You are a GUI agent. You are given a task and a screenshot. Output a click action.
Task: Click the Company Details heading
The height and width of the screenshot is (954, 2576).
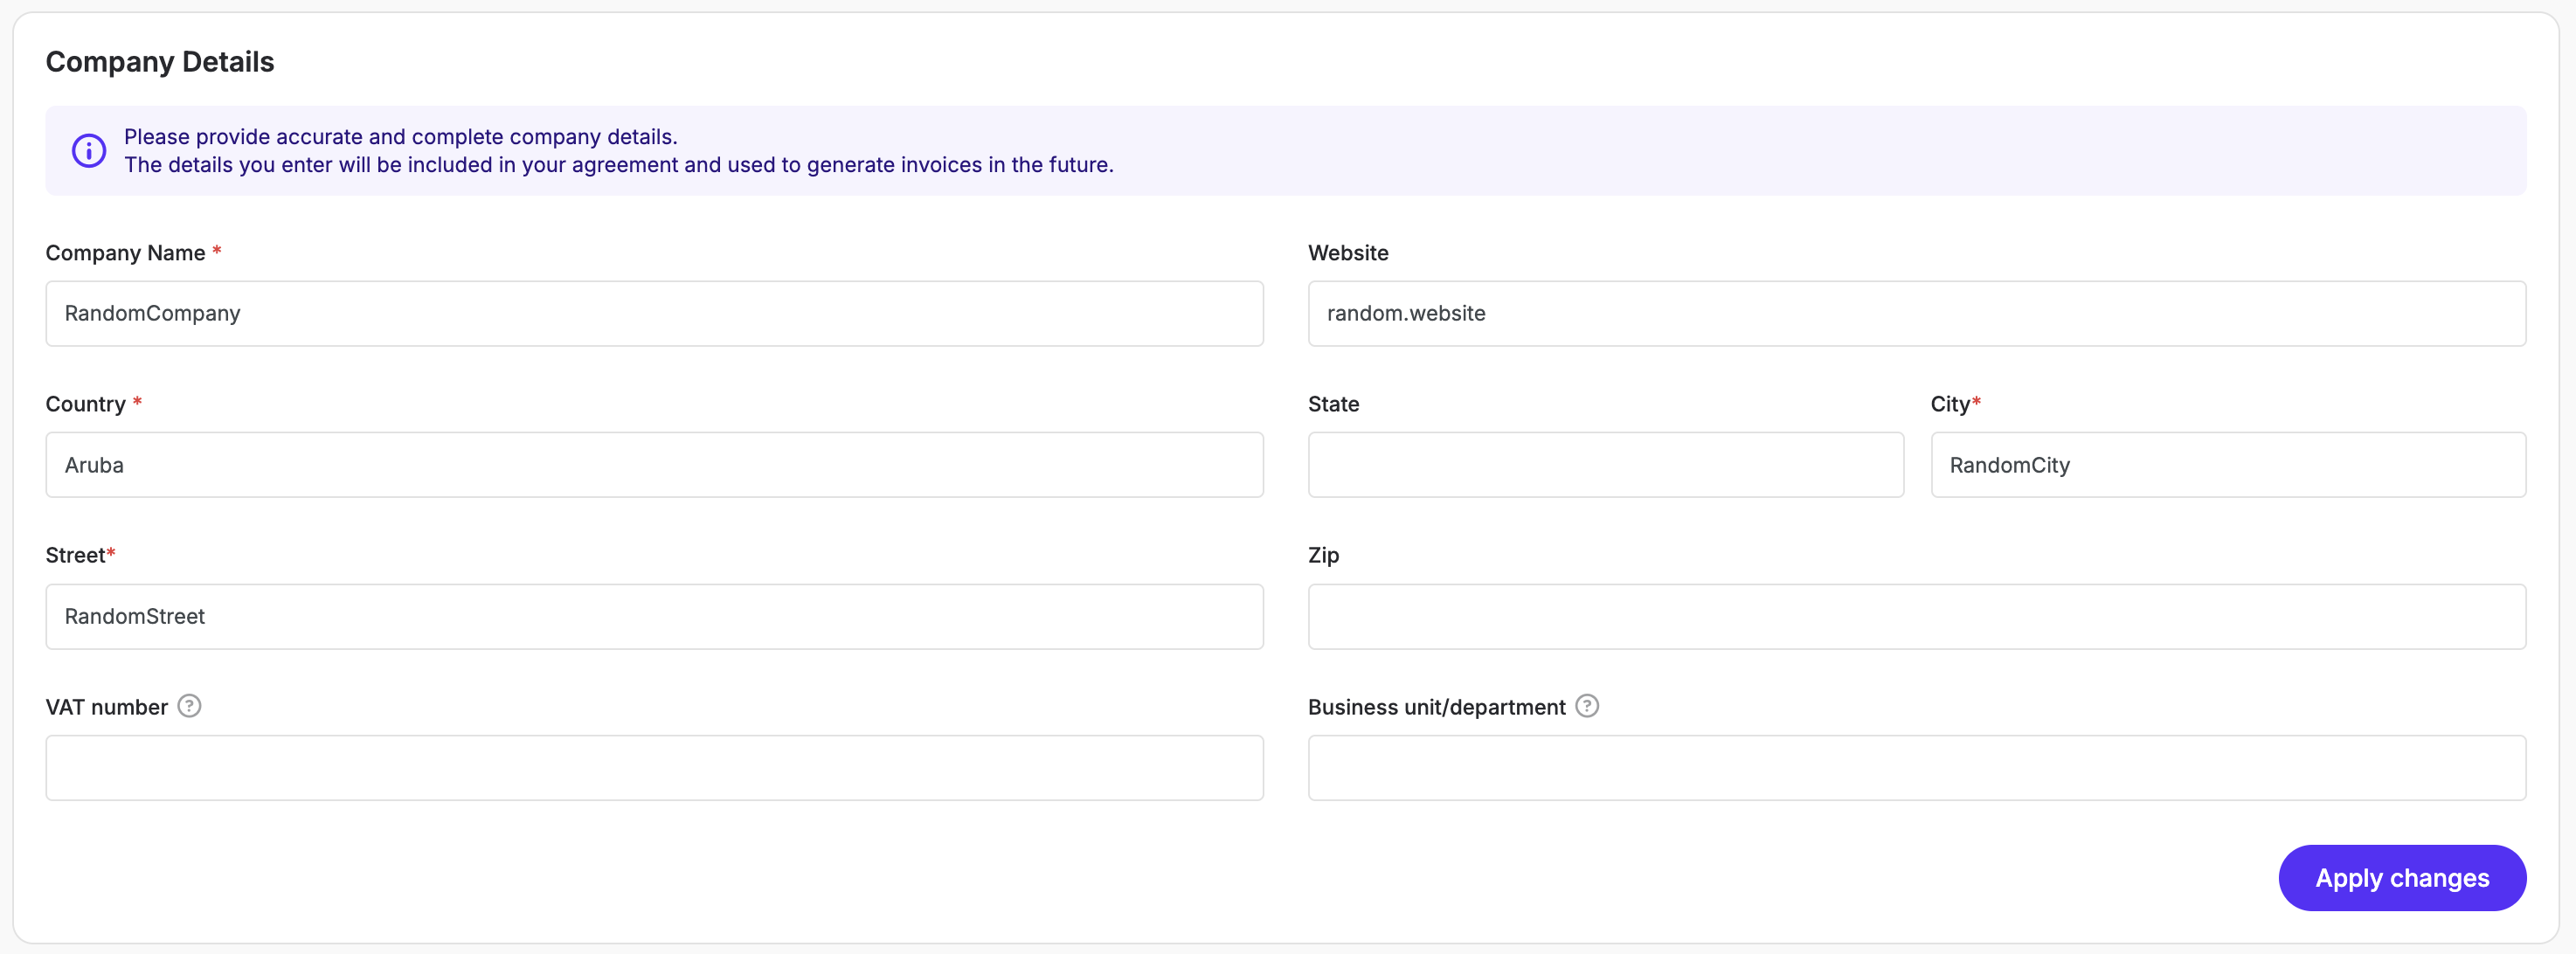coord(159,61)
